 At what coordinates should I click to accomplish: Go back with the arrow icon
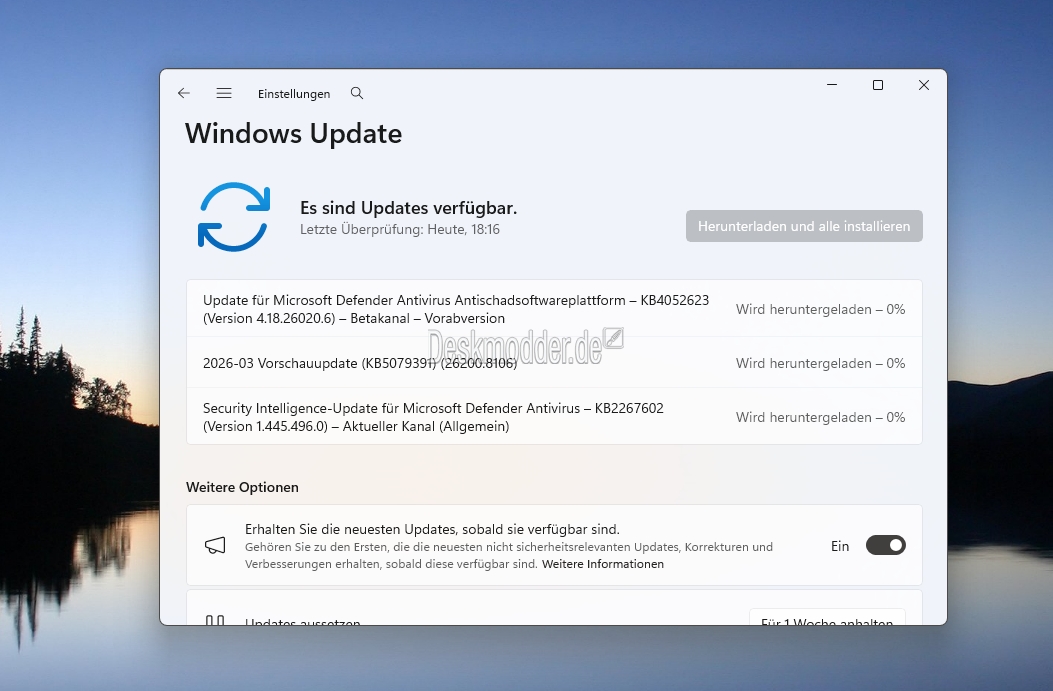tap(184, 93)
